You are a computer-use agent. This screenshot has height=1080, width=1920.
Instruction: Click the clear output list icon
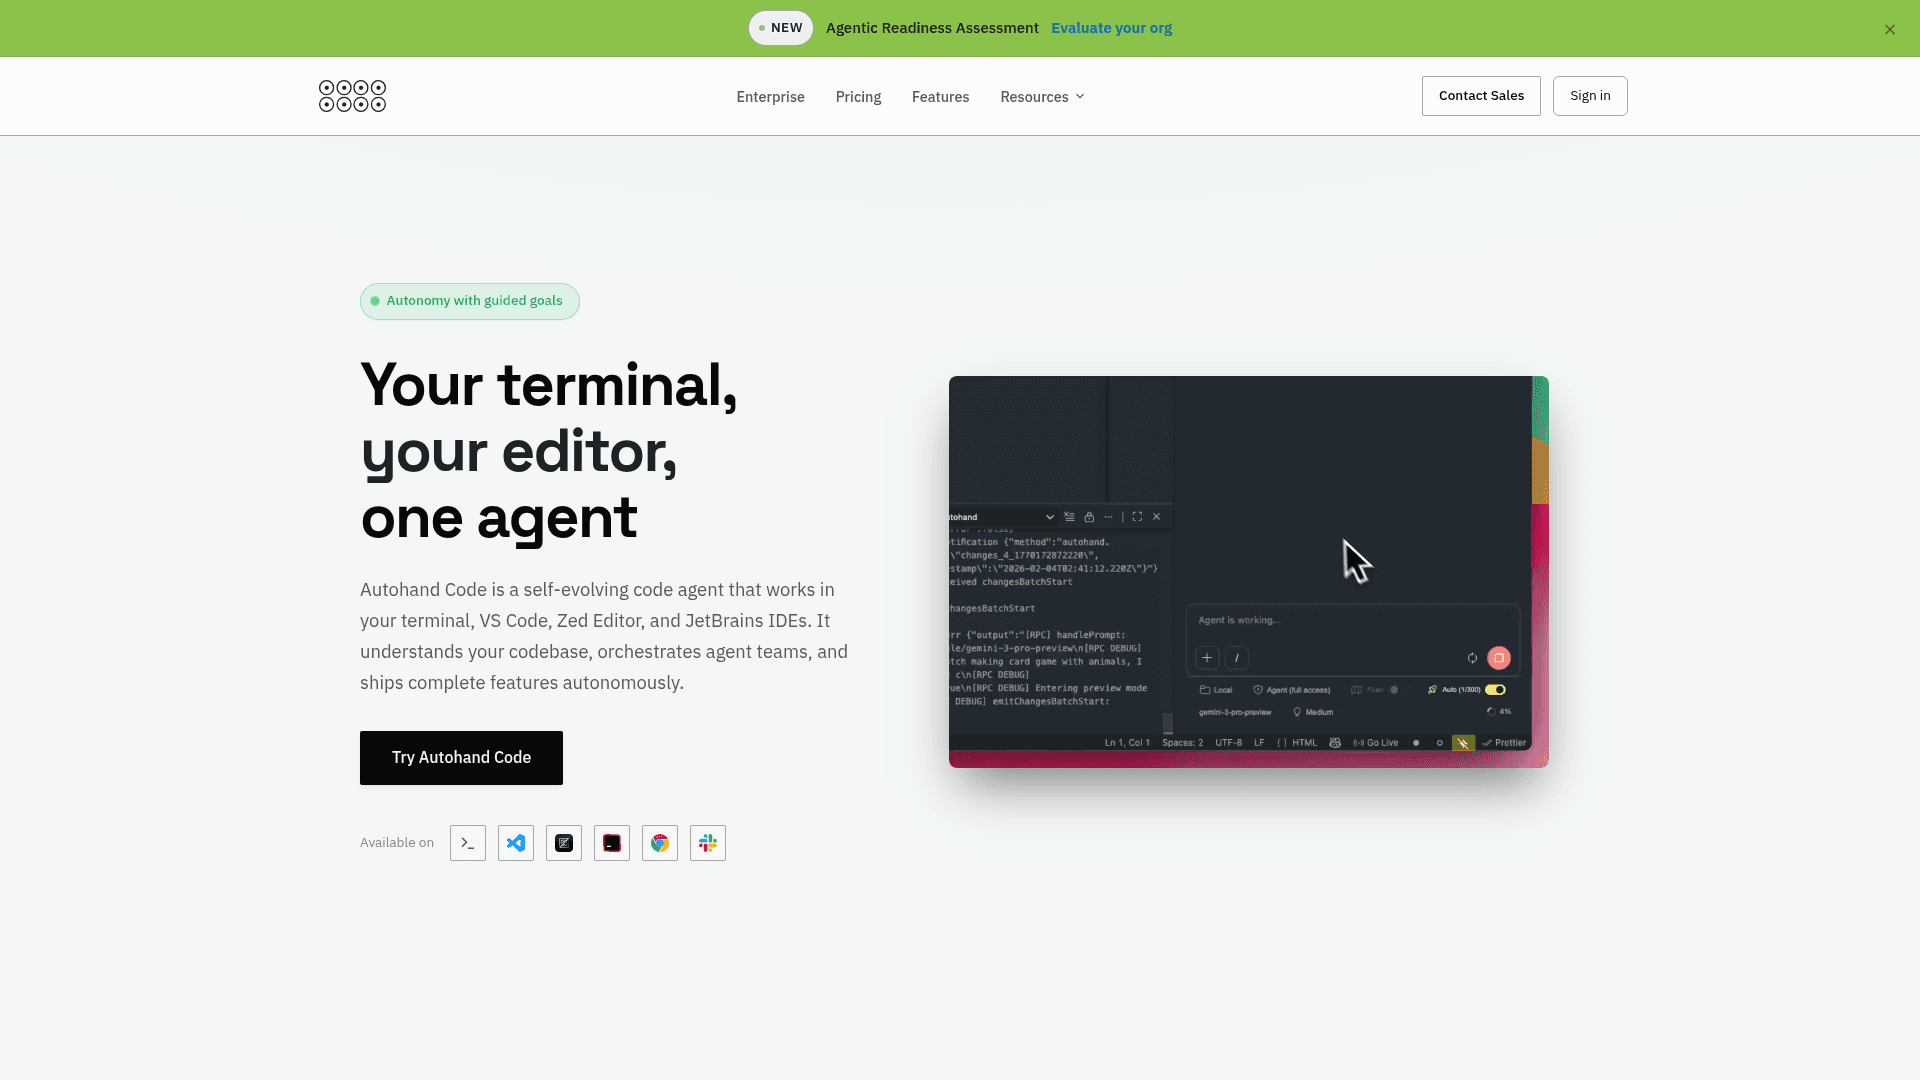tap(1069, 517)
